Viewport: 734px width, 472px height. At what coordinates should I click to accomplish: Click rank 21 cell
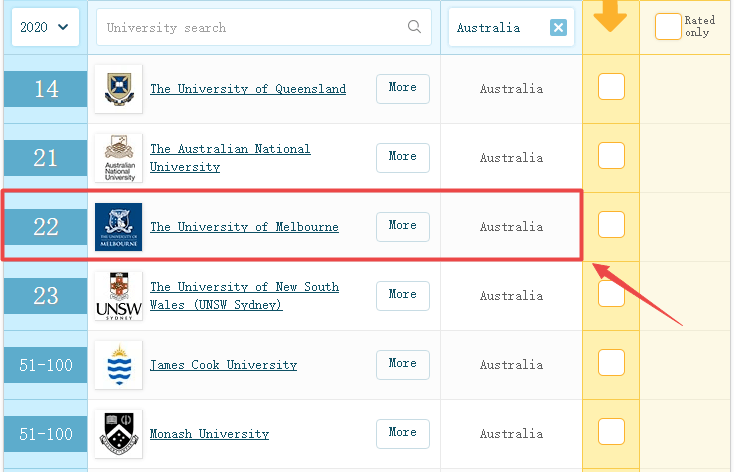click(45, 158)
